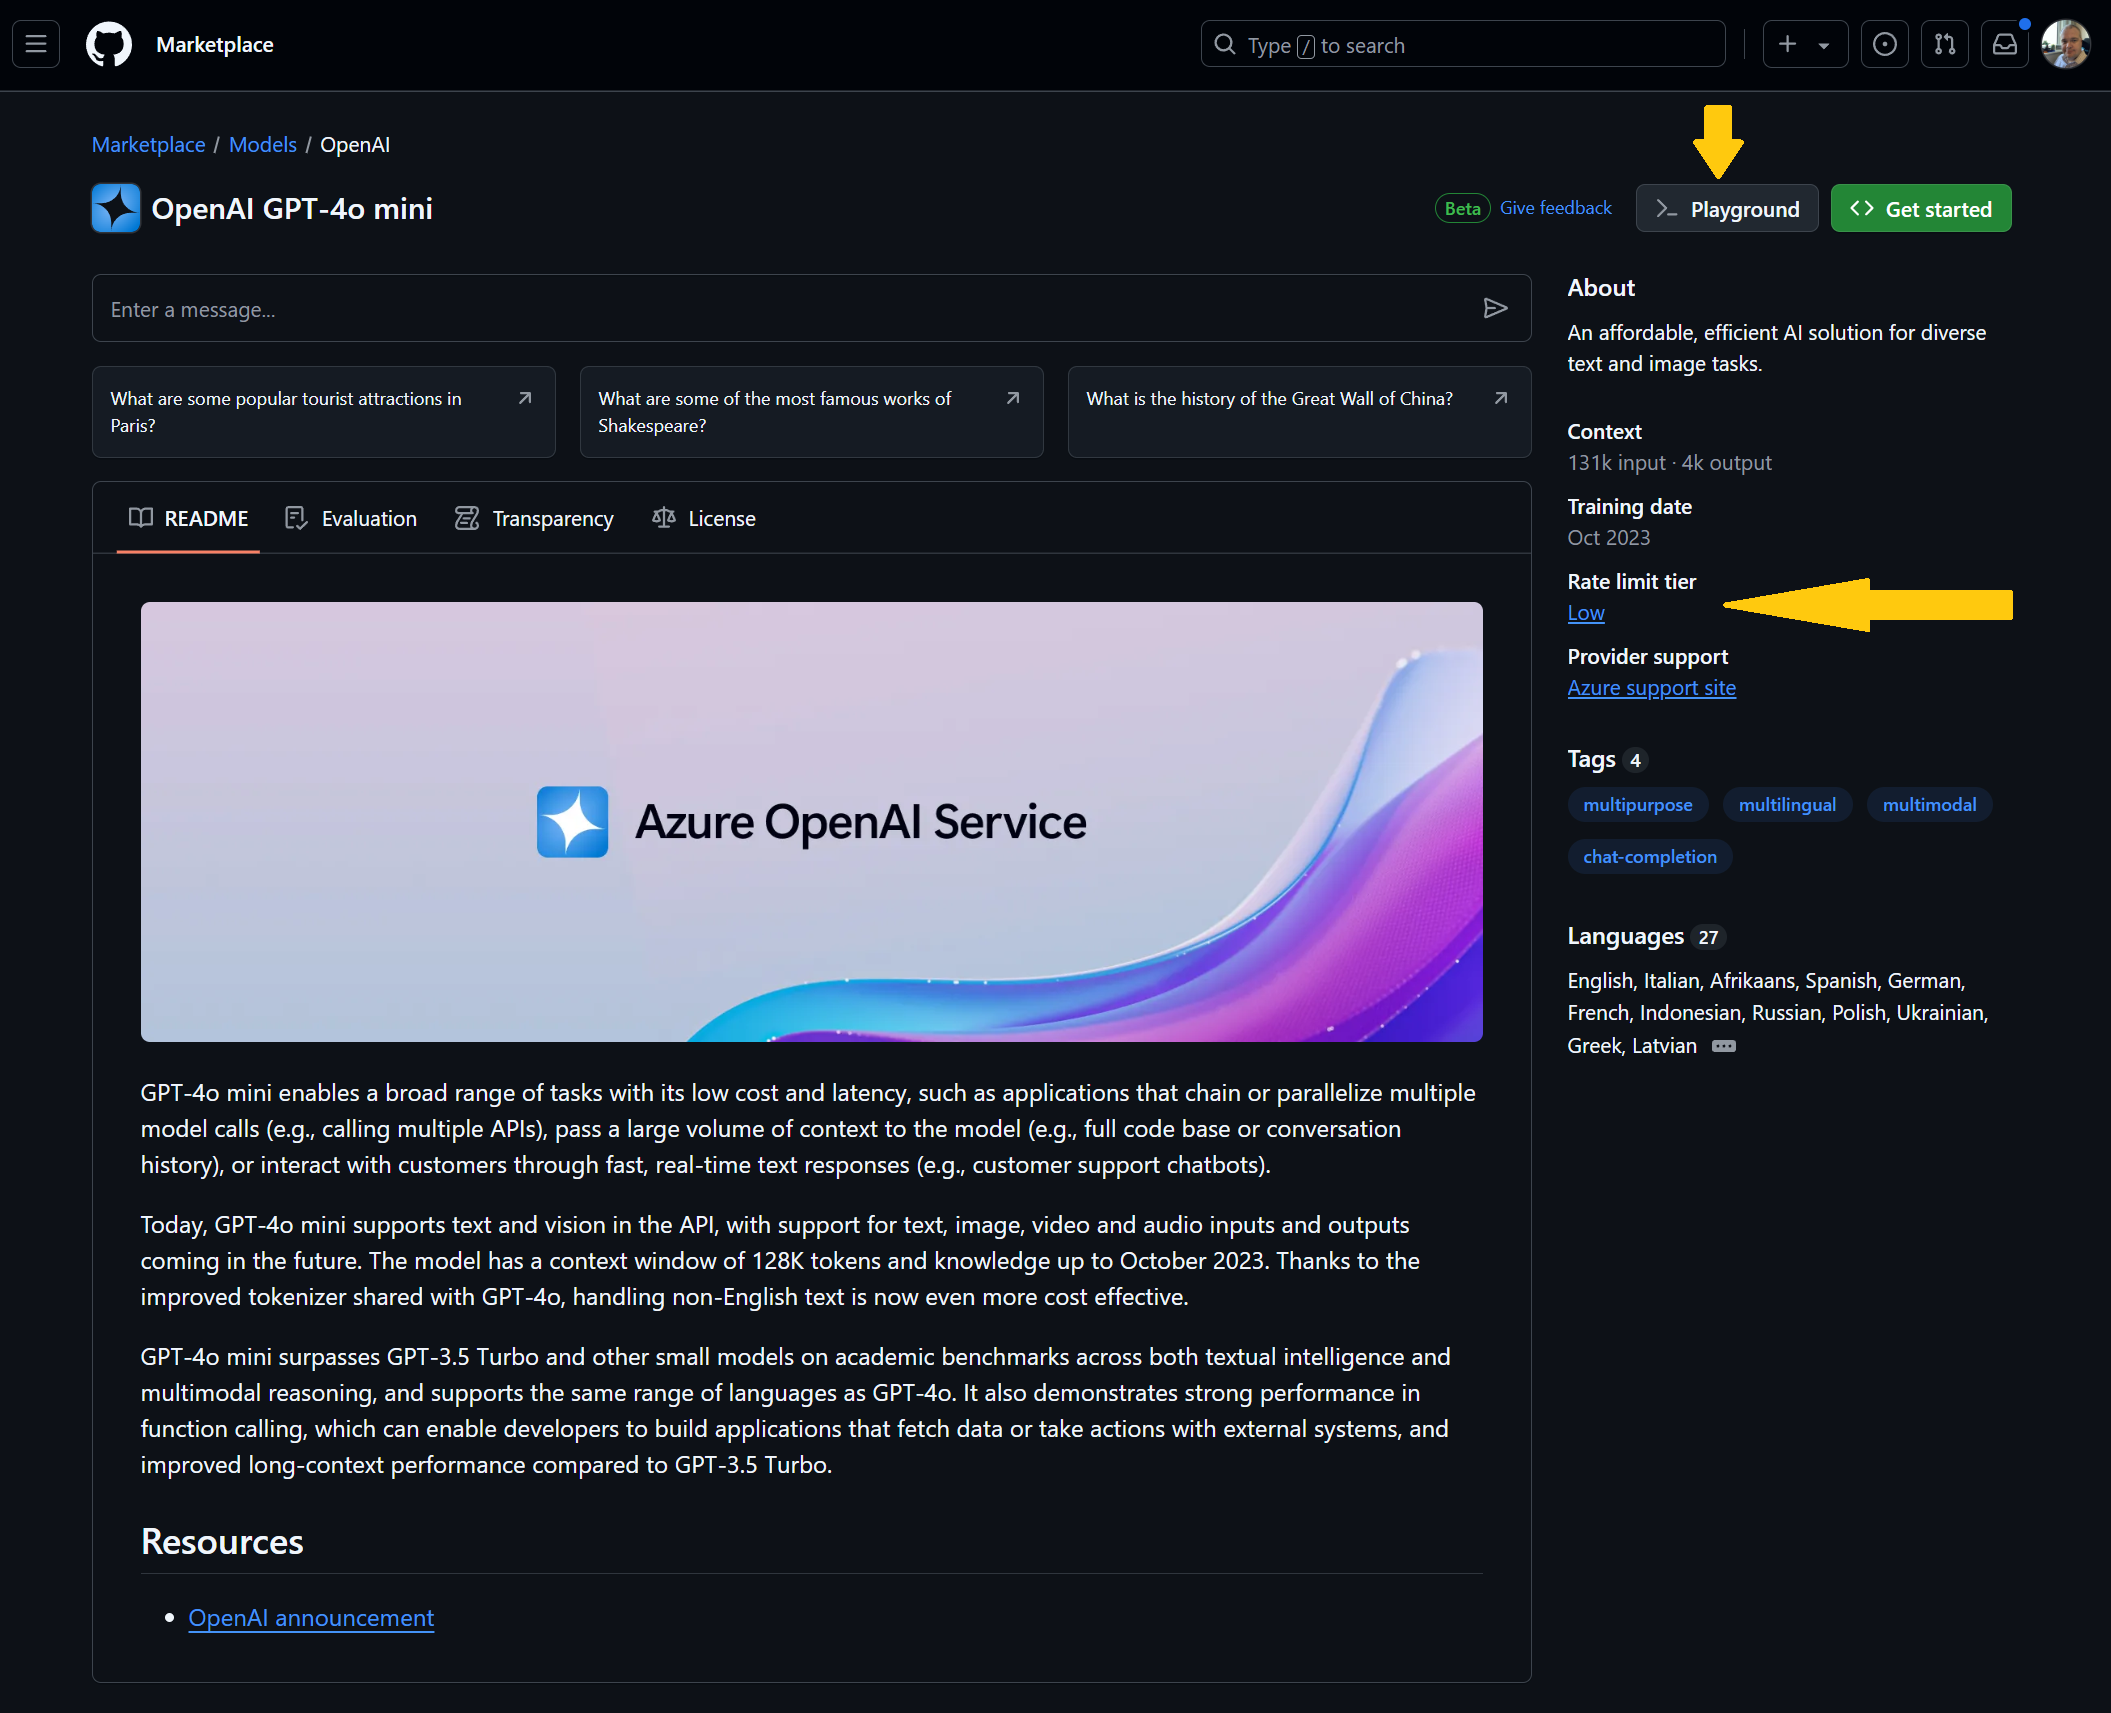Viewport: 2111px width, 1713px height.
Task: Click the send message arrow icon
Action: click(x=1495, y=309)
